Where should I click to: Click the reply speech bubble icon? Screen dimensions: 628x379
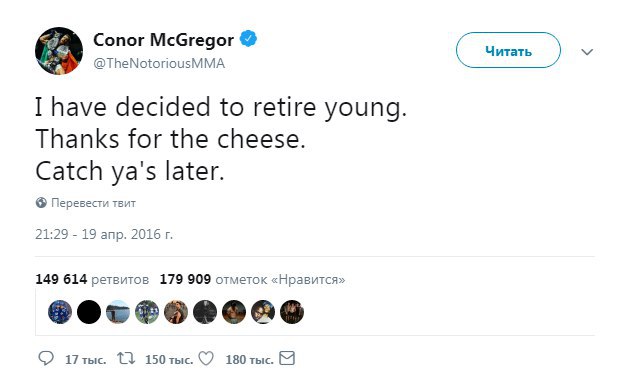(x=46, y=358)
